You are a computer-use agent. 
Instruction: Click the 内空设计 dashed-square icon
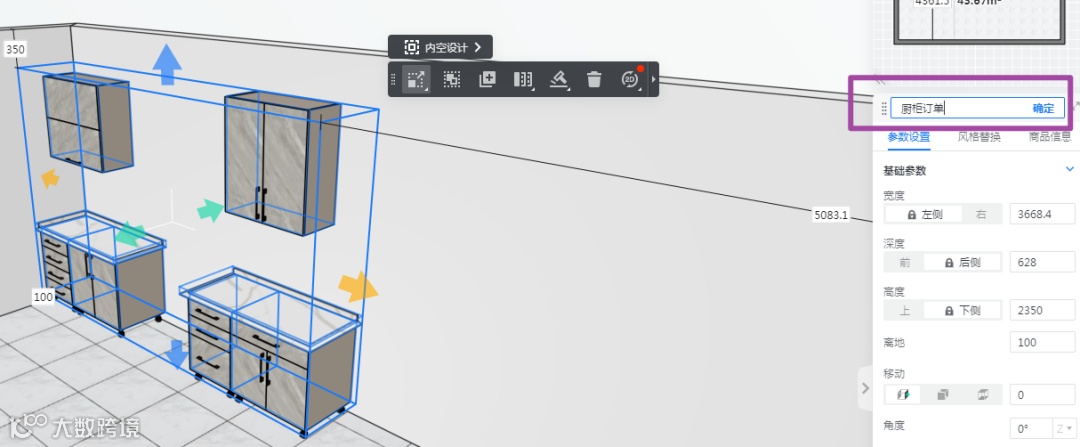tap(411, 47)
